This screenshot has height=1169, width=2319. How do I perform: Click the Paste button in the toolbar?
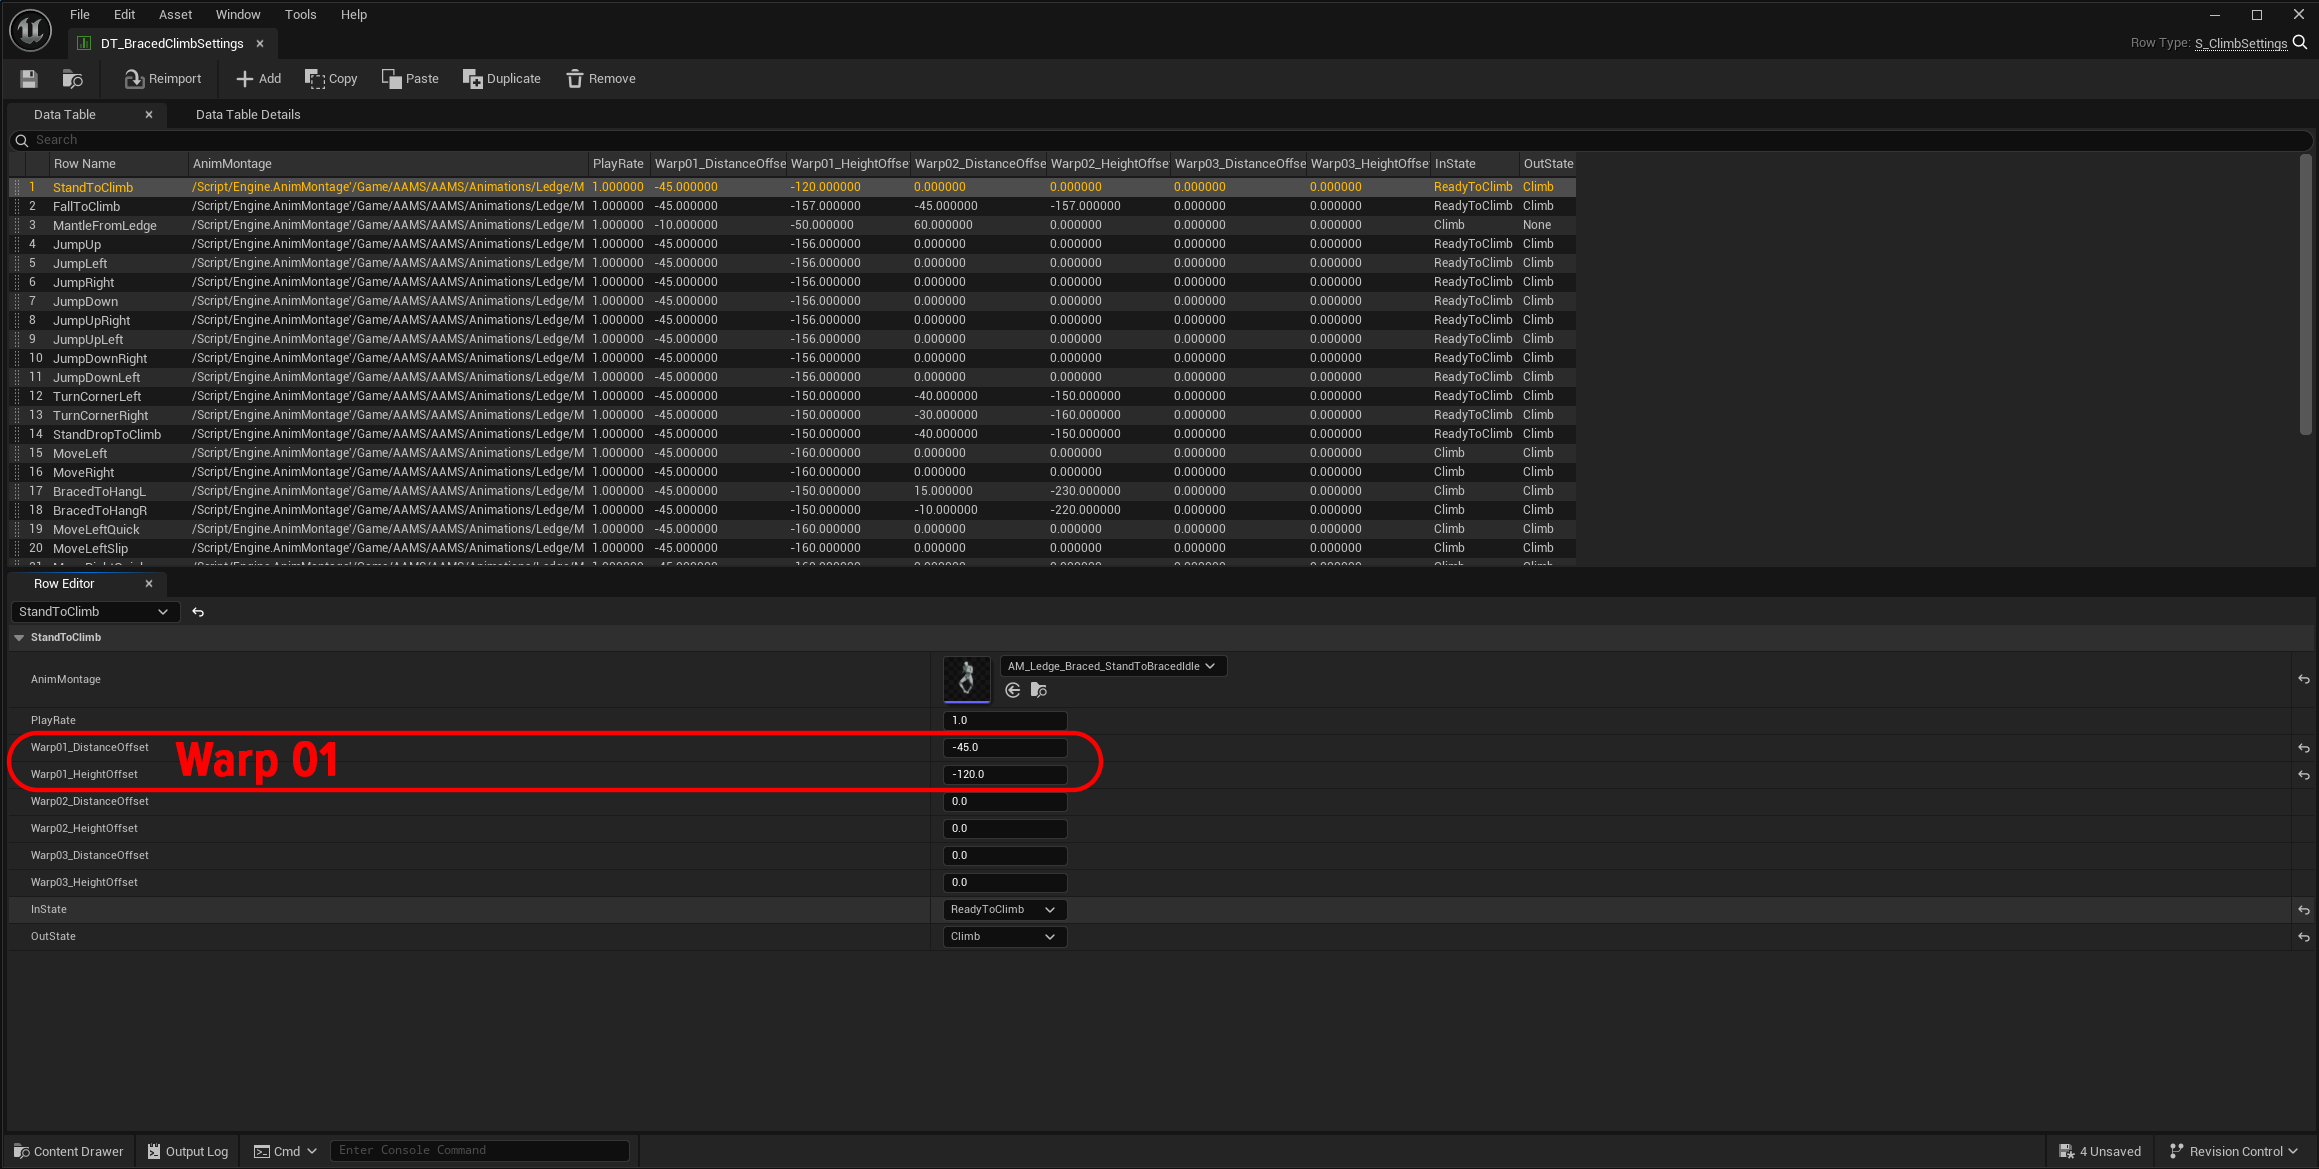[410, 78]
